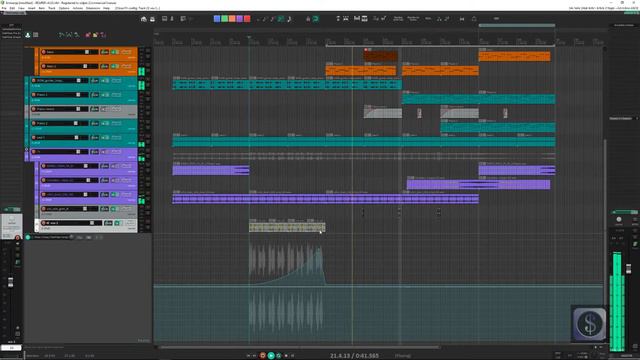Collapse the purple fx folder track
The width and height of the screenshot is (640, 360).
pos(27,150)
